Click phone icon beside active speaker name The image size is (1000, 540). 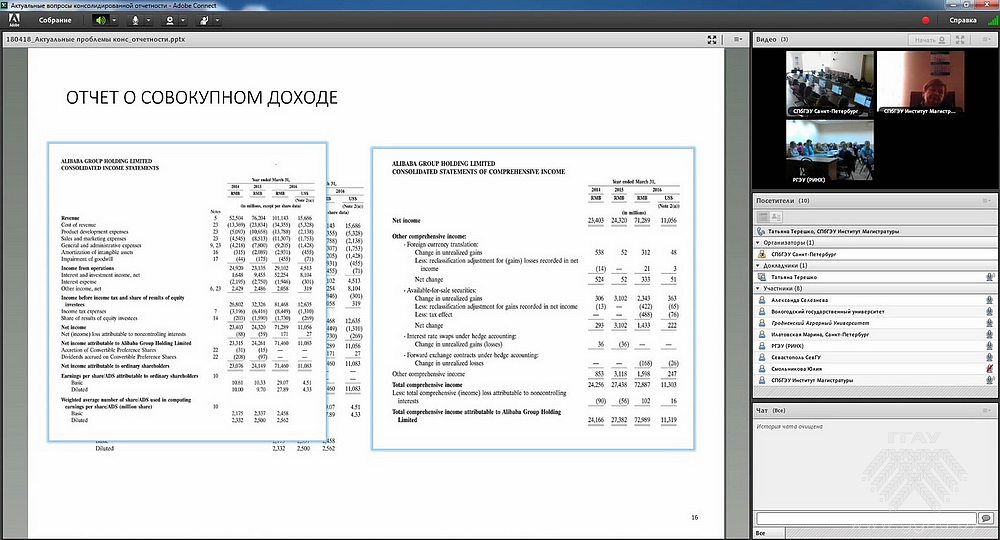point(761,231)
